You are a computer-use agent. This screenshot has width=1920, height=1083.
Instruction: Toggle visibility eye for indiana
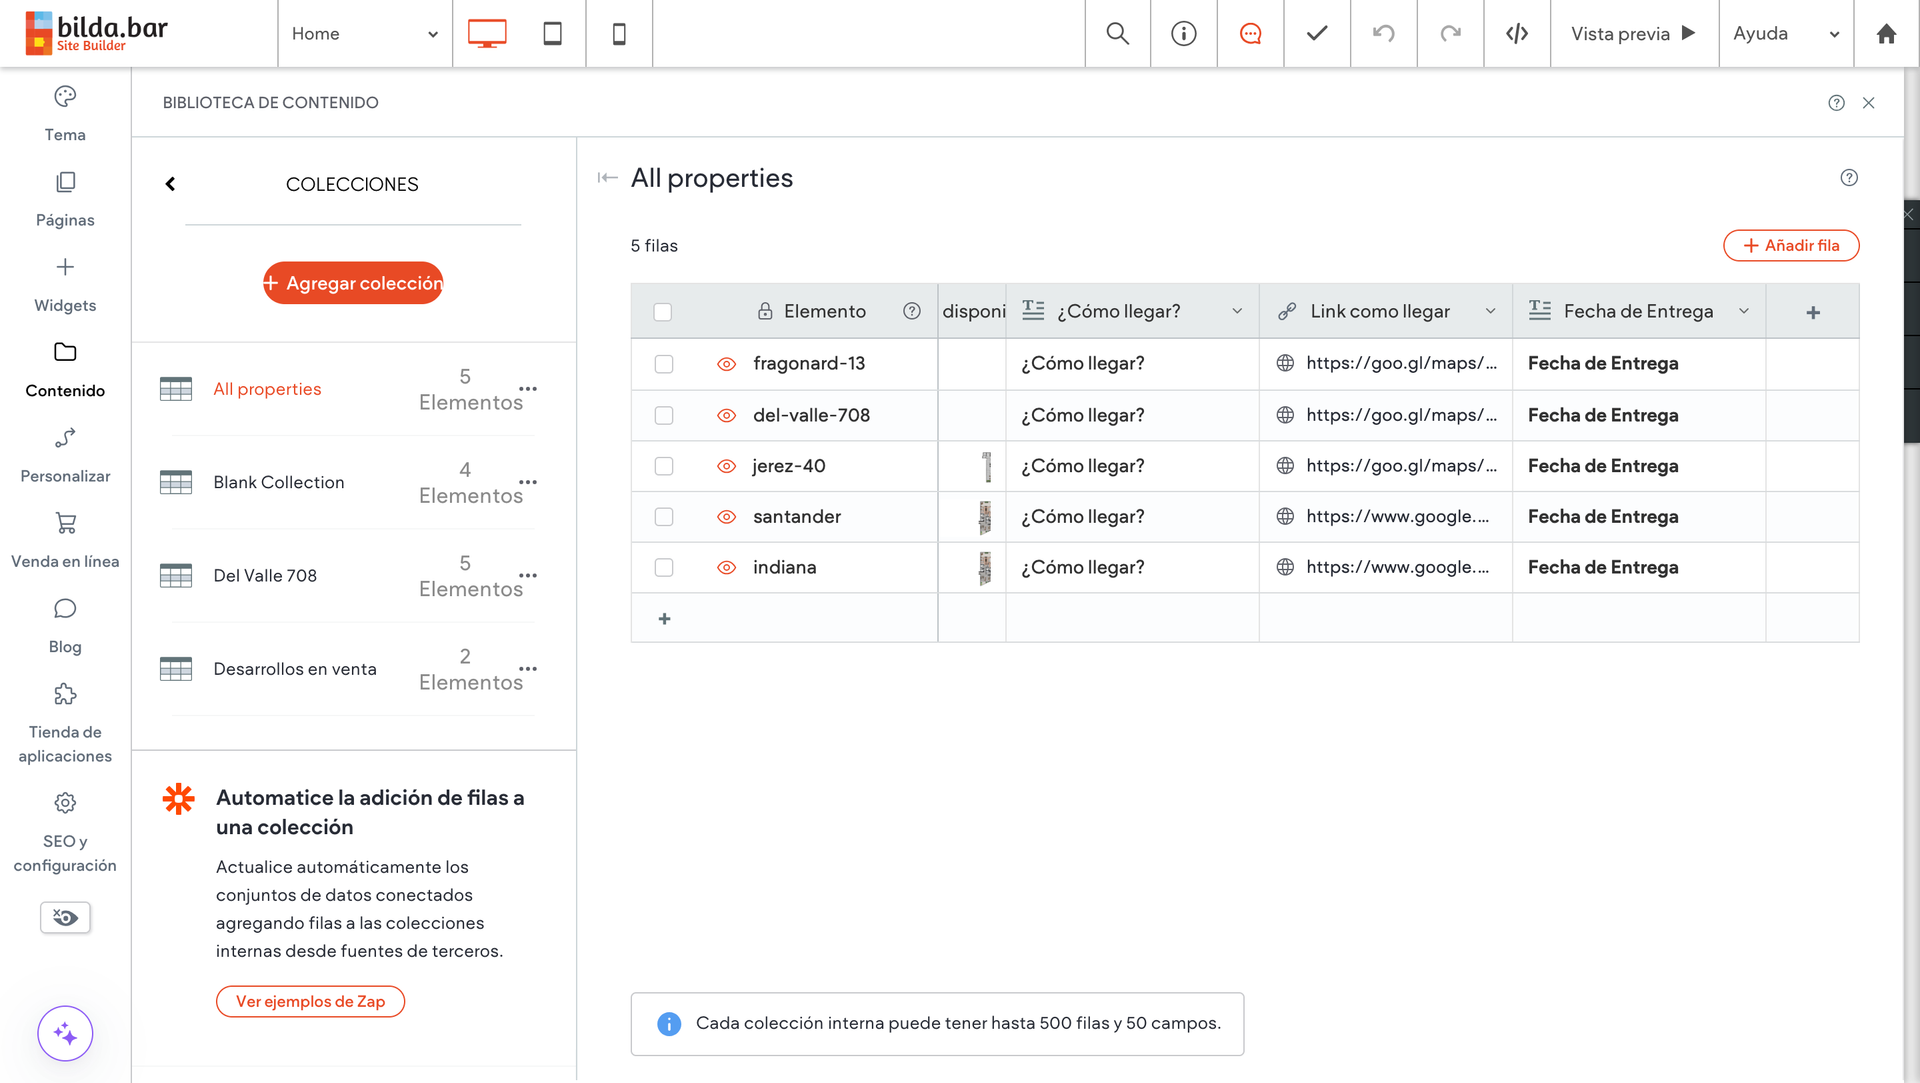[727, 567]
